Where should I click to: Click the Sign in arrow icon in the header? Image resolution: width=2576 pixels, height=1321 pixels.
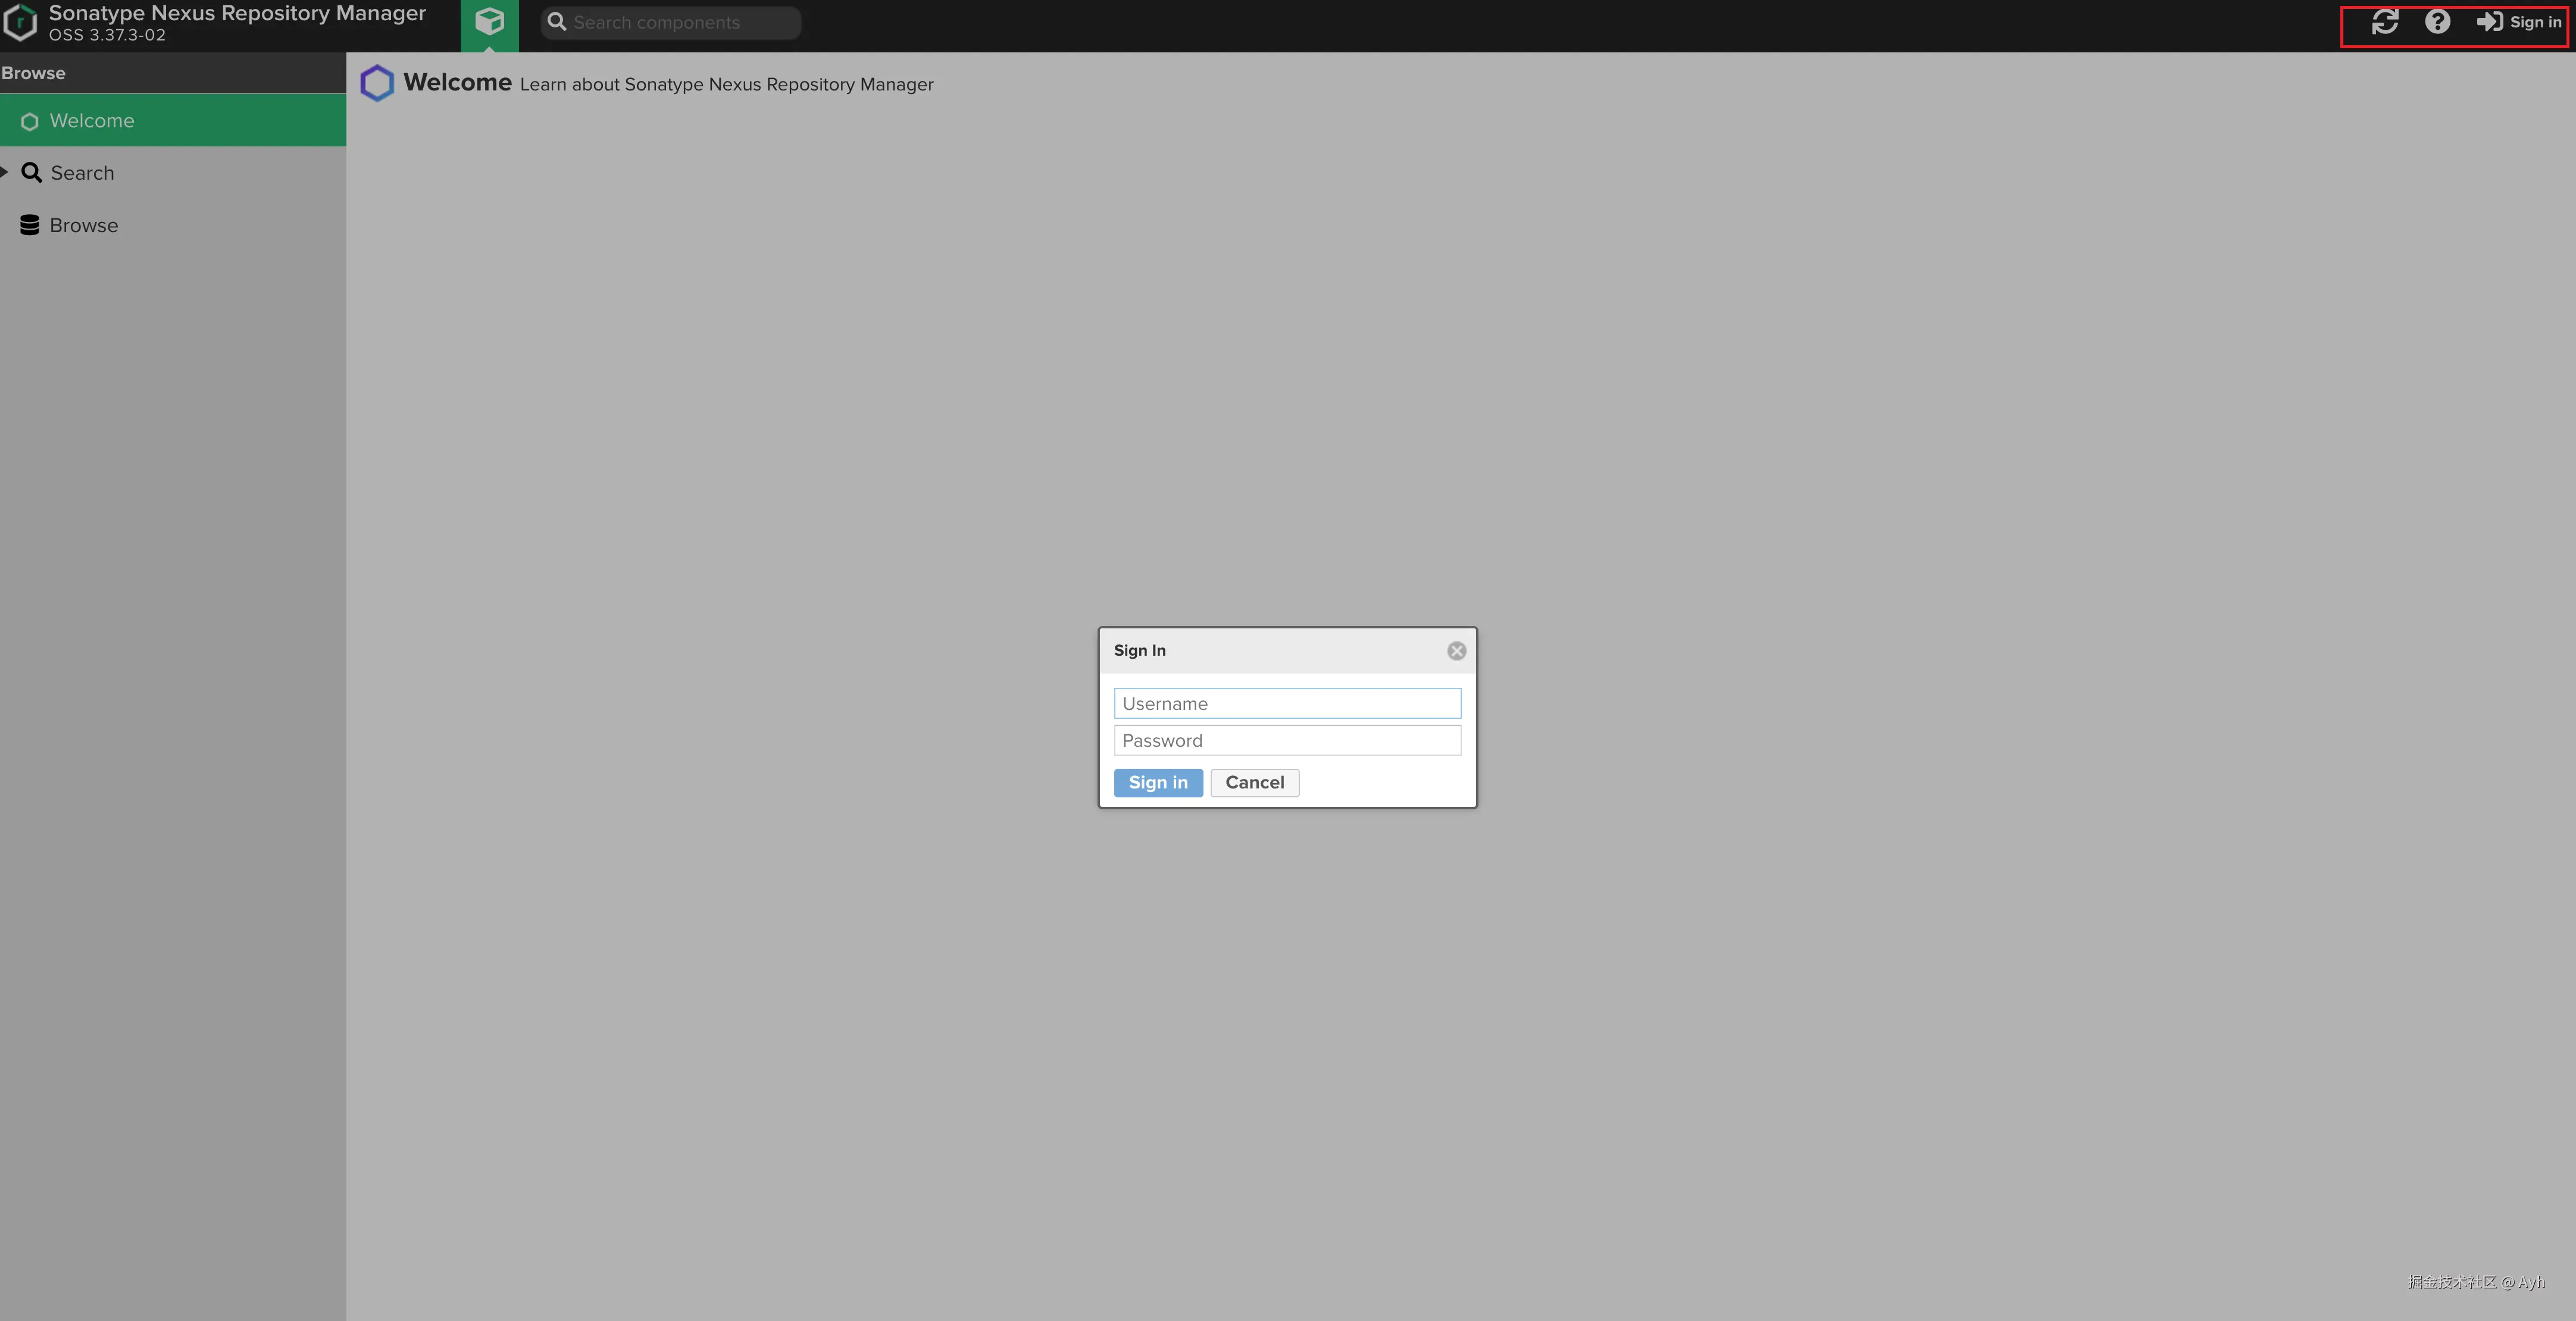2489,22
